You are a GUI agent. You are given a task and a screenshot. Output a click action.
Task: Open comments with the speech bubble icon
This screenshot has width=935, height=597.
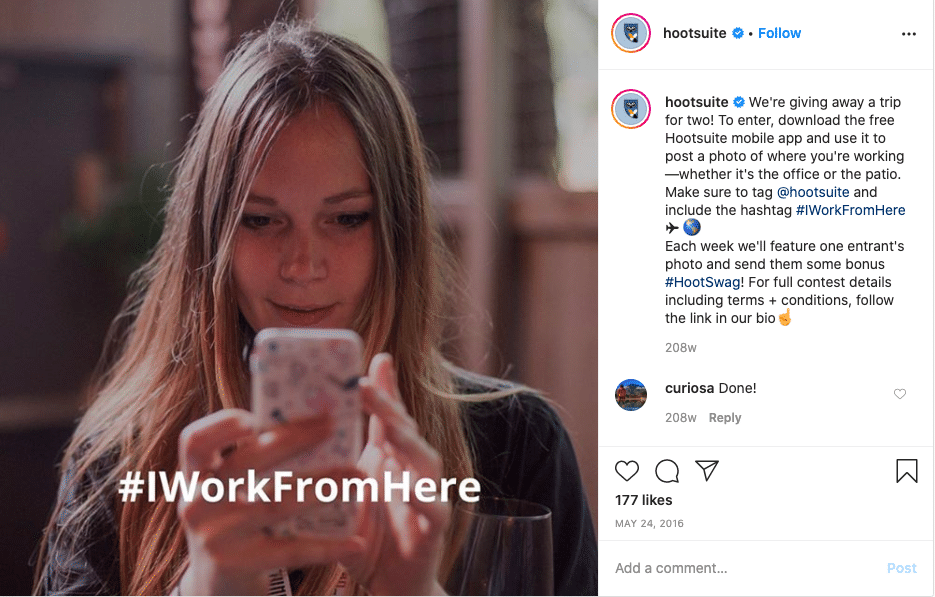pyautogui.click(x=667, y=471)
